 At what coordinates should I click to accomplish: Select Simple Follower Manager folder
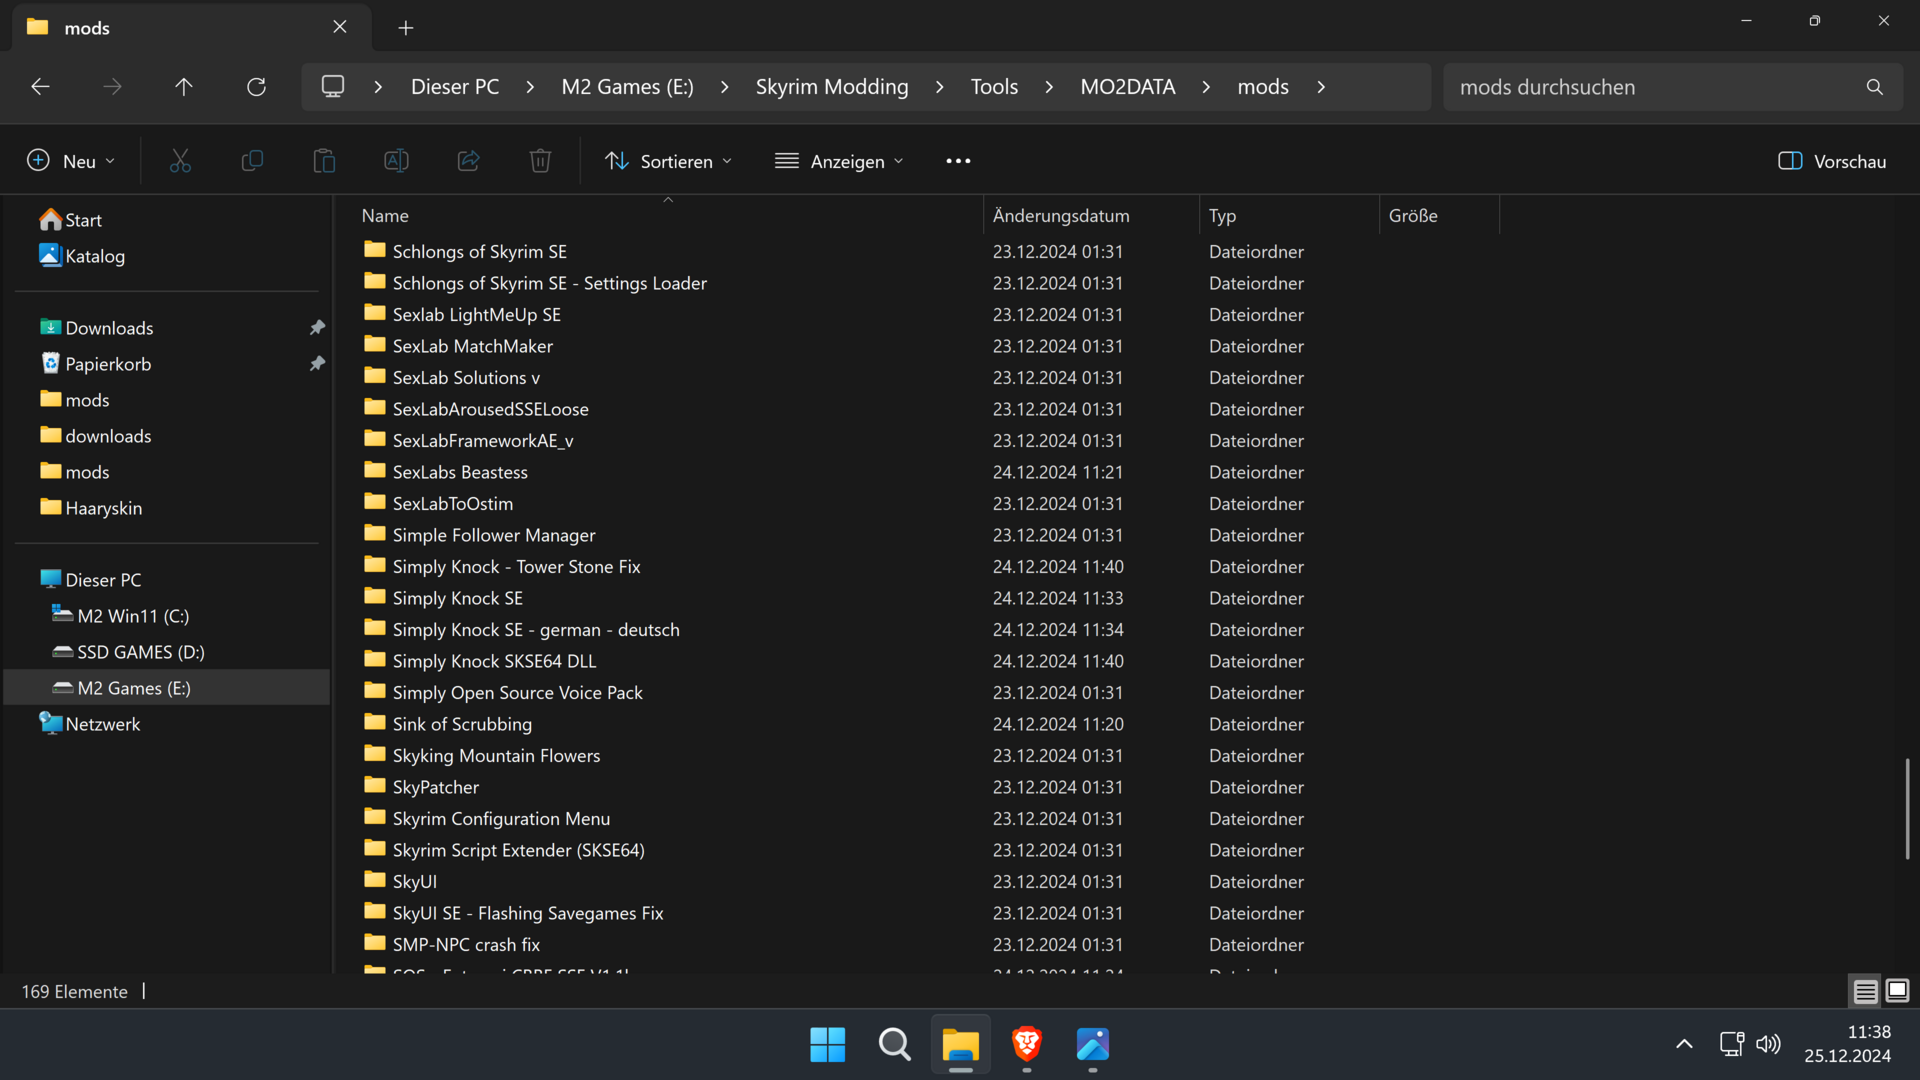pos(479,535)
